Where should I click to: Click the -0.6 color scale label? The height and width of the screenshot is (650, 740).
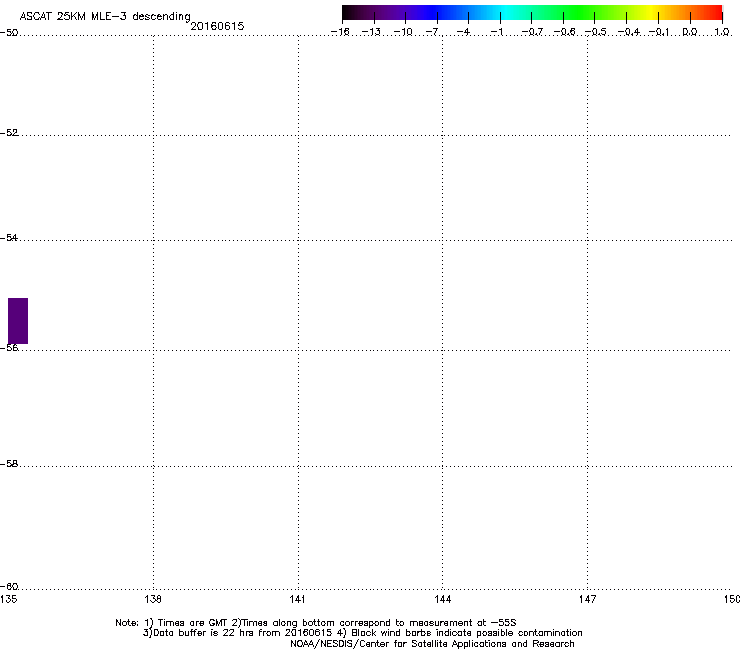564,32
